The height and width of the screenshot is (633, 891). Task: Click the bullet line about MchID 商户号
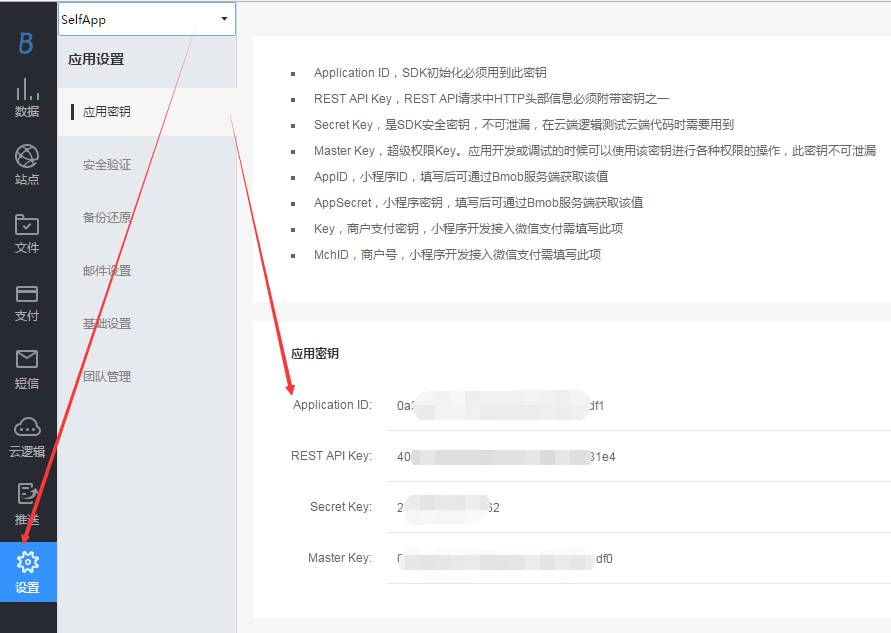(x=457, y=255)
